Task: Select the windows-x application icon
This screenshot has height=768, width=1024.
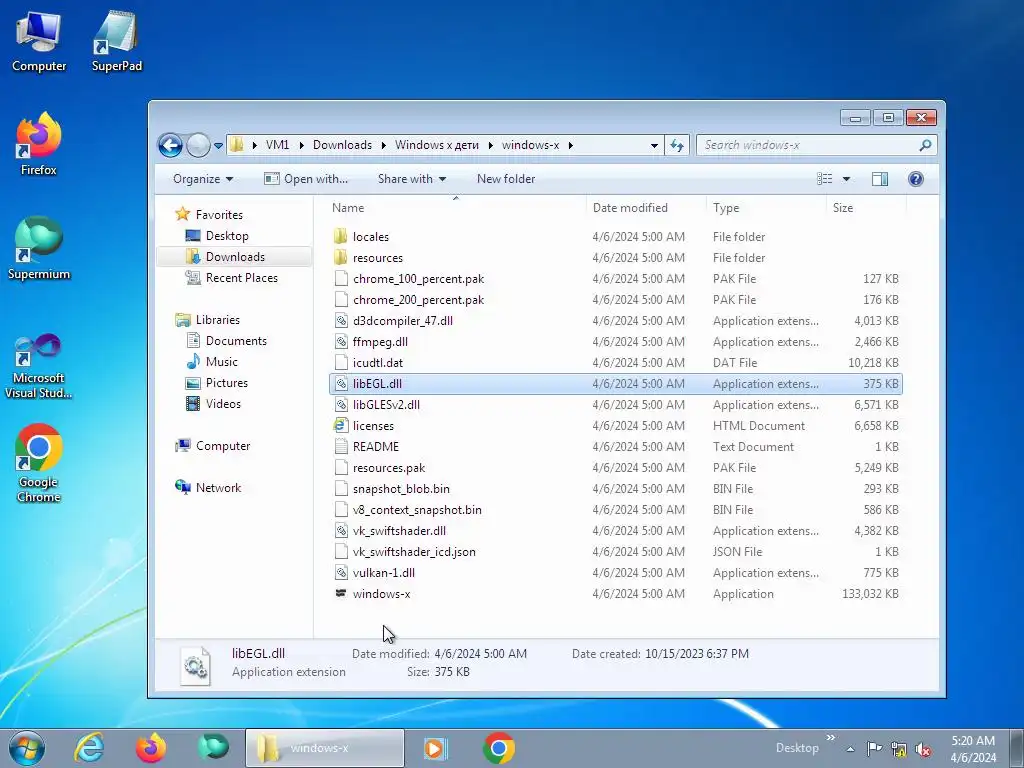Action: pyautogui.click(x=340, y=593)
